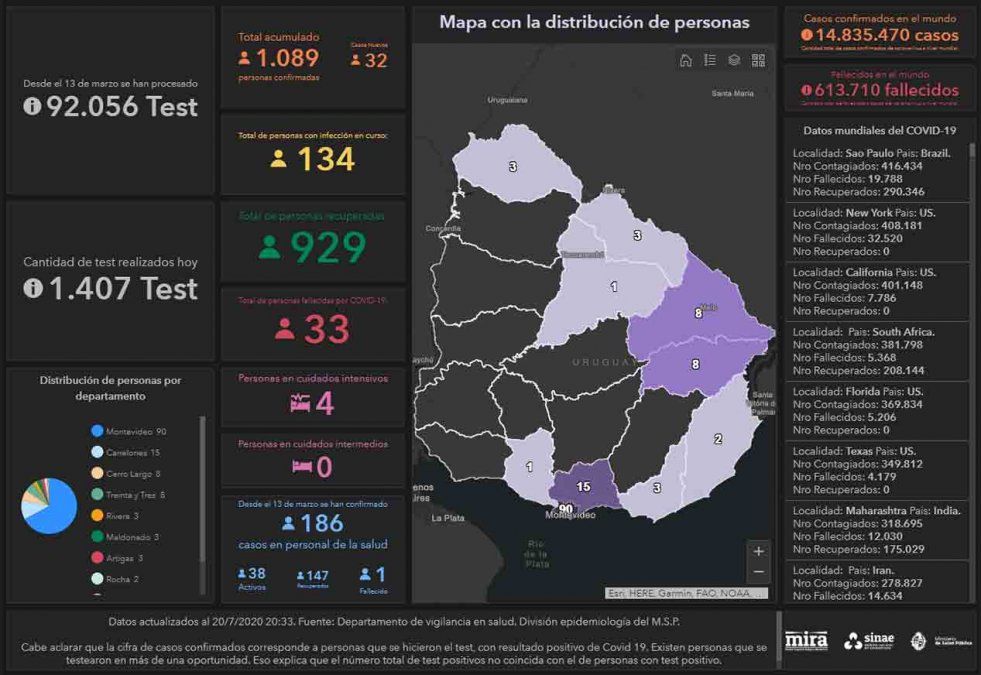Zoom out on the map with minus button

tap(759, 572)
